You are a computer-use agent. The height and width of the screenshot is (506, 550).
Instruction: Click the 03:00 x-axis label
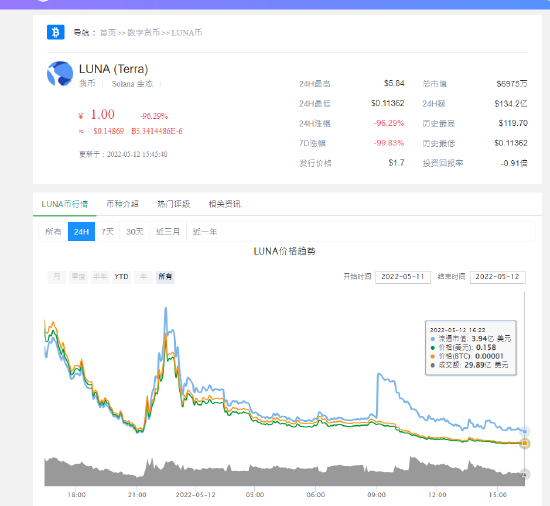point(255,494)
